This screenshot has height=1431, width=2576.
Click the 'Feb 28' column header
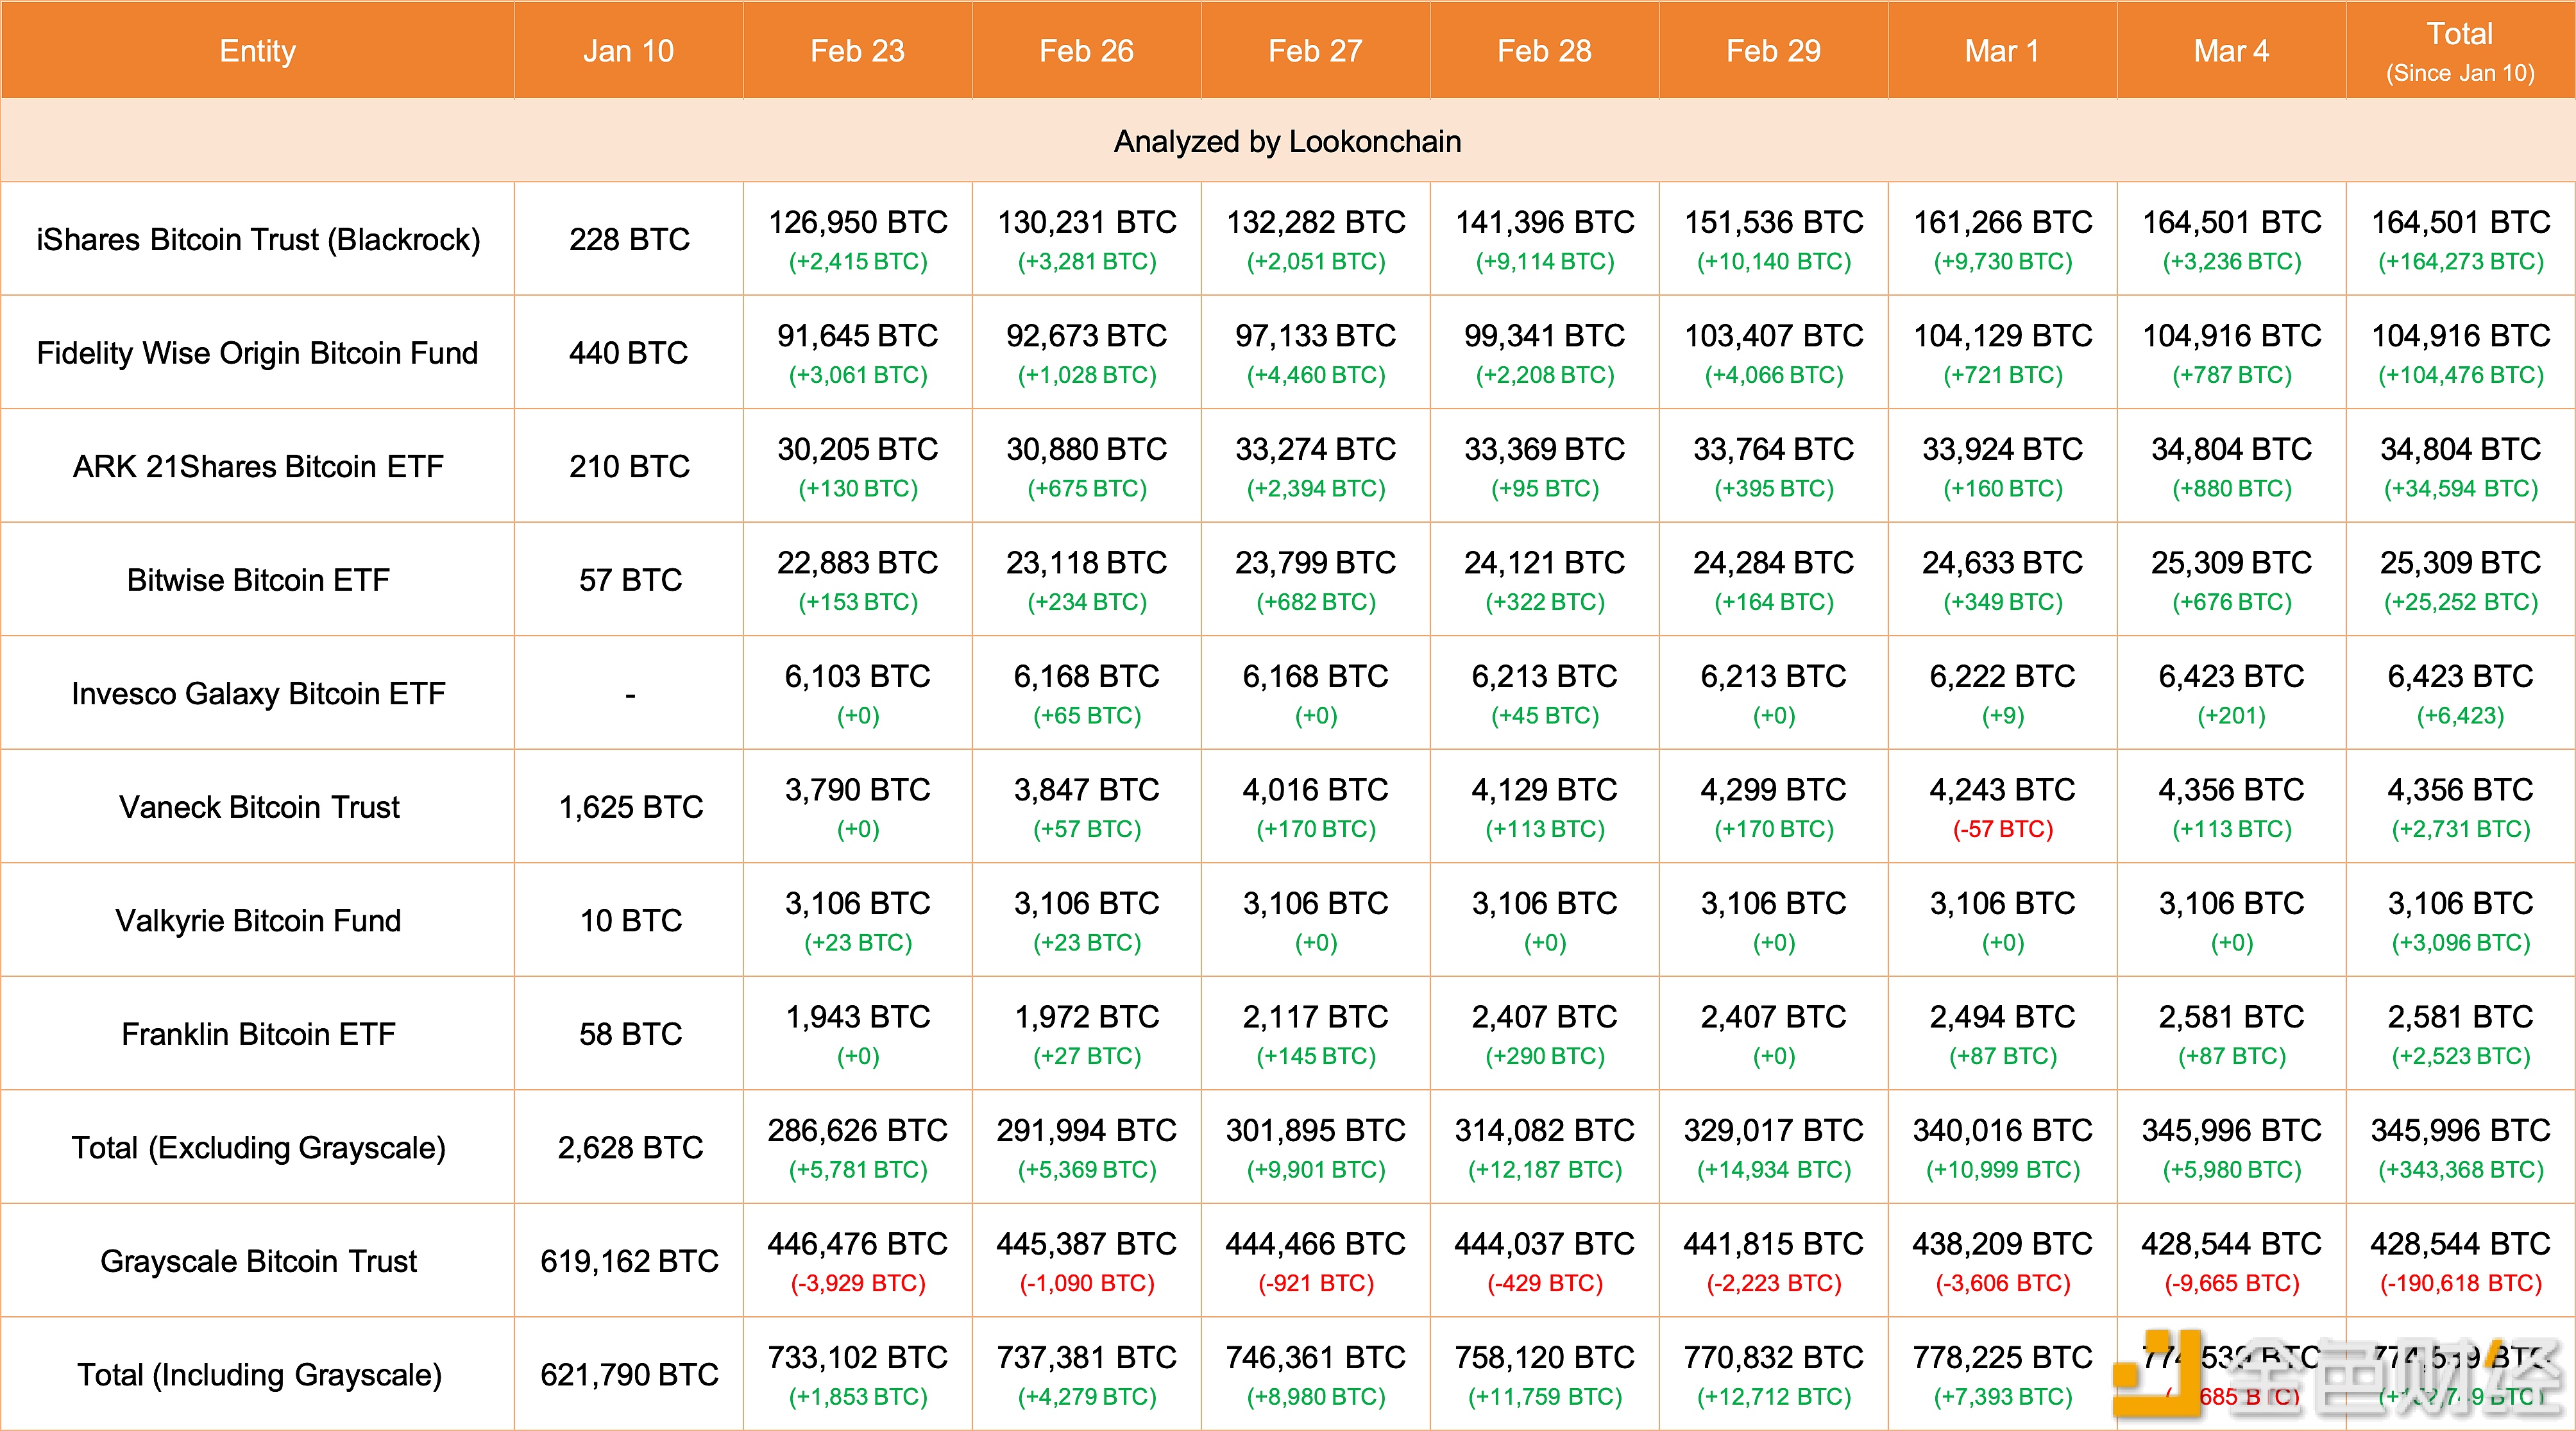(1544, 50)
